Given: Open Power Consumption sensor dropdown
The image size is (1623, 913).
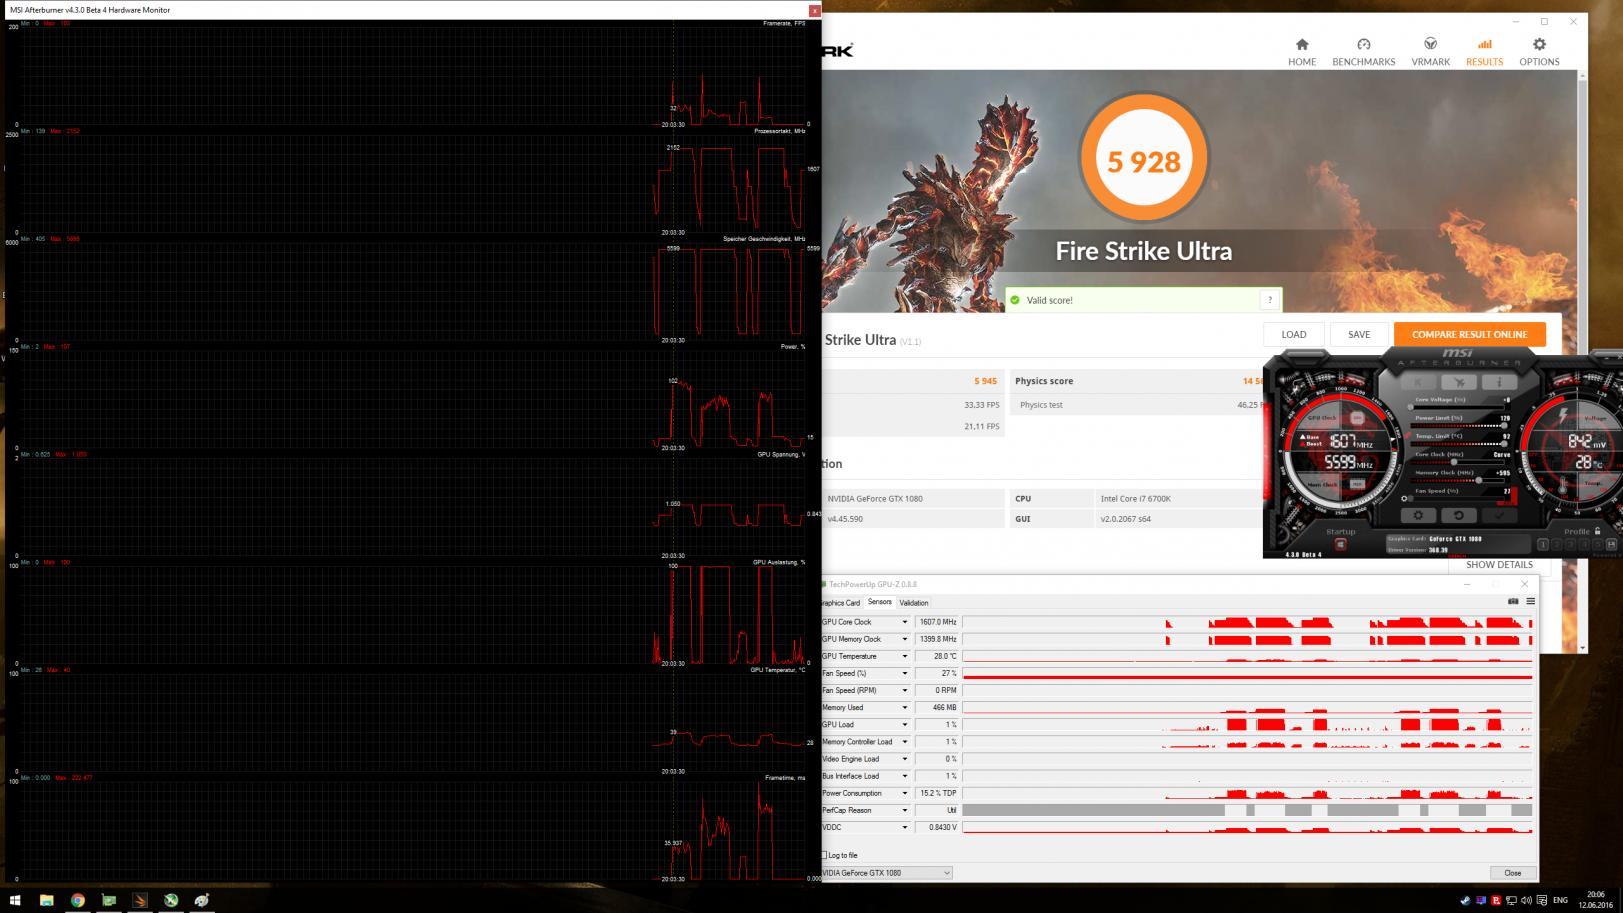Looking at the screenshot, I should (x=905, y=793).
